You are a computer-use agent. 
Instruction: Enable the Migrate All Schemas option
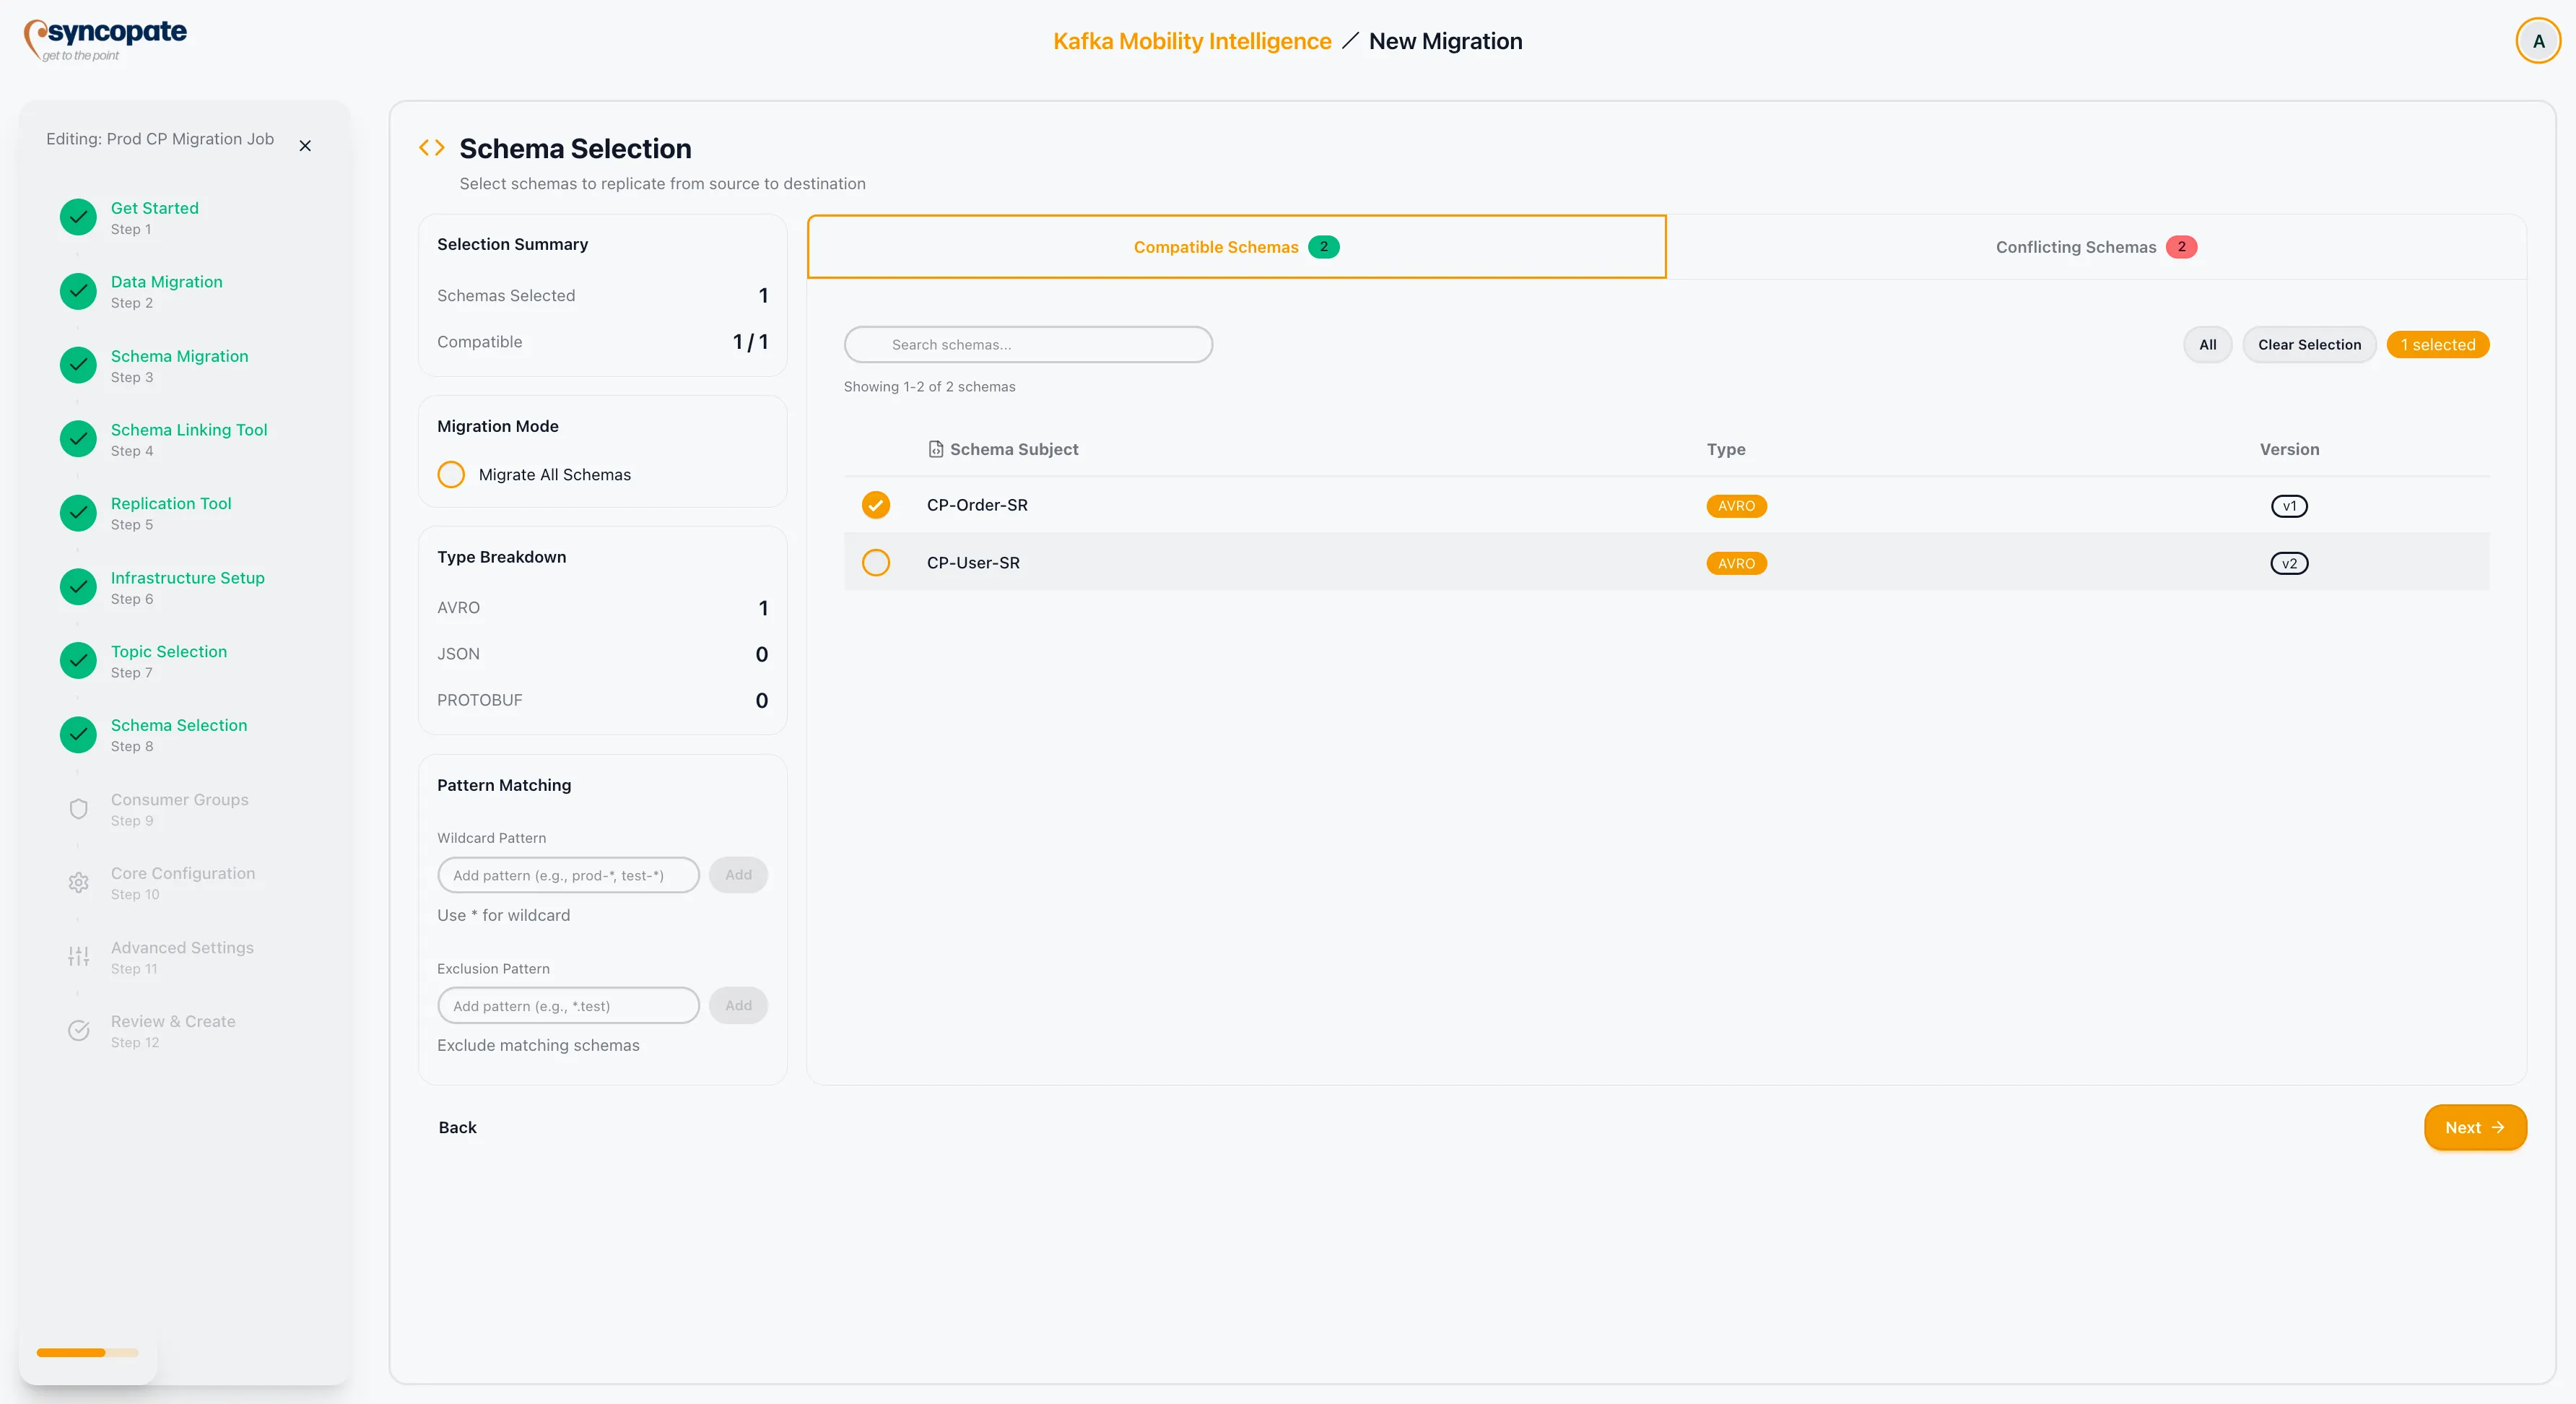pyautogui.click(x=451, y=474)
